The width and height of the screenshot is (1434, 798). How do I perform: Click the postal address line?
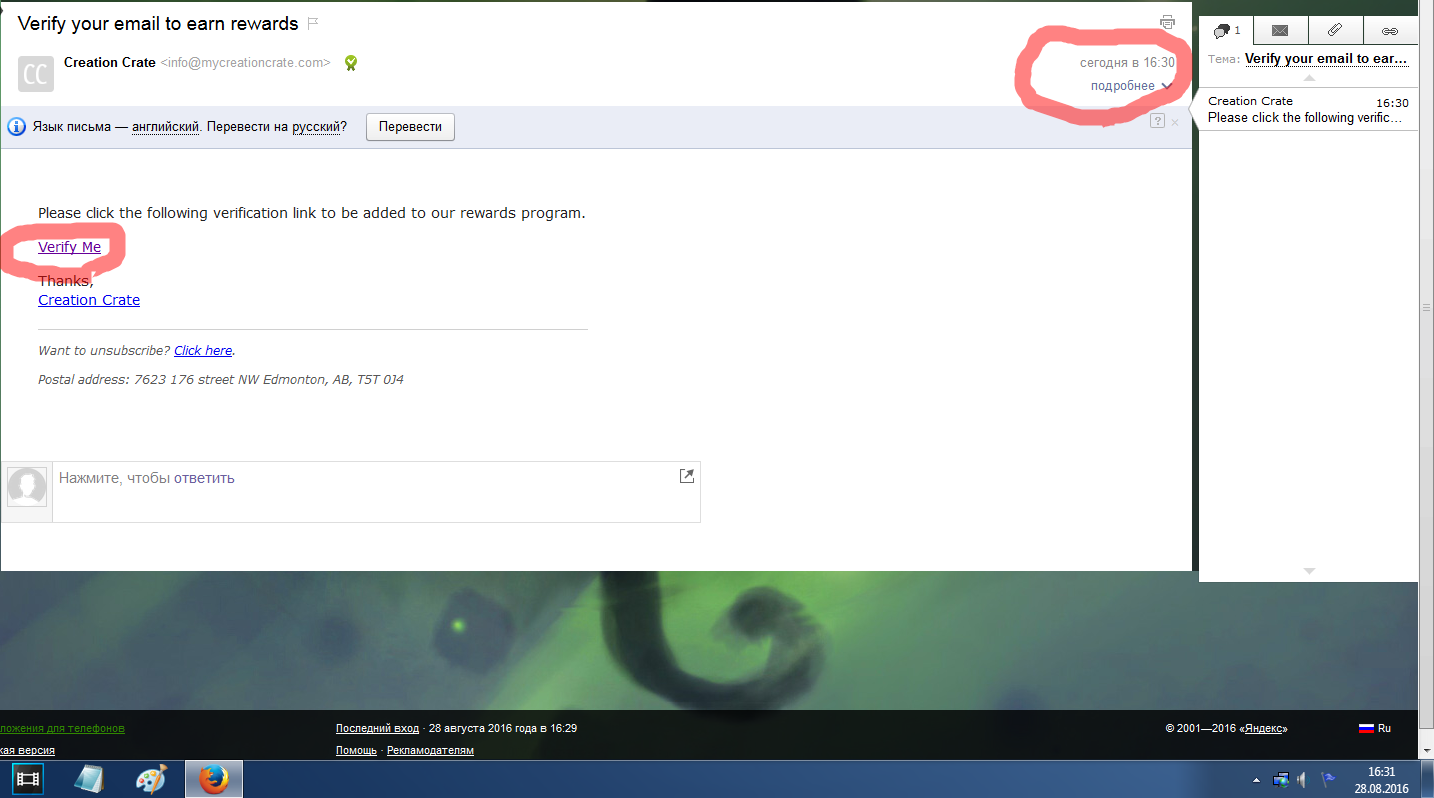tap(221, 380)
